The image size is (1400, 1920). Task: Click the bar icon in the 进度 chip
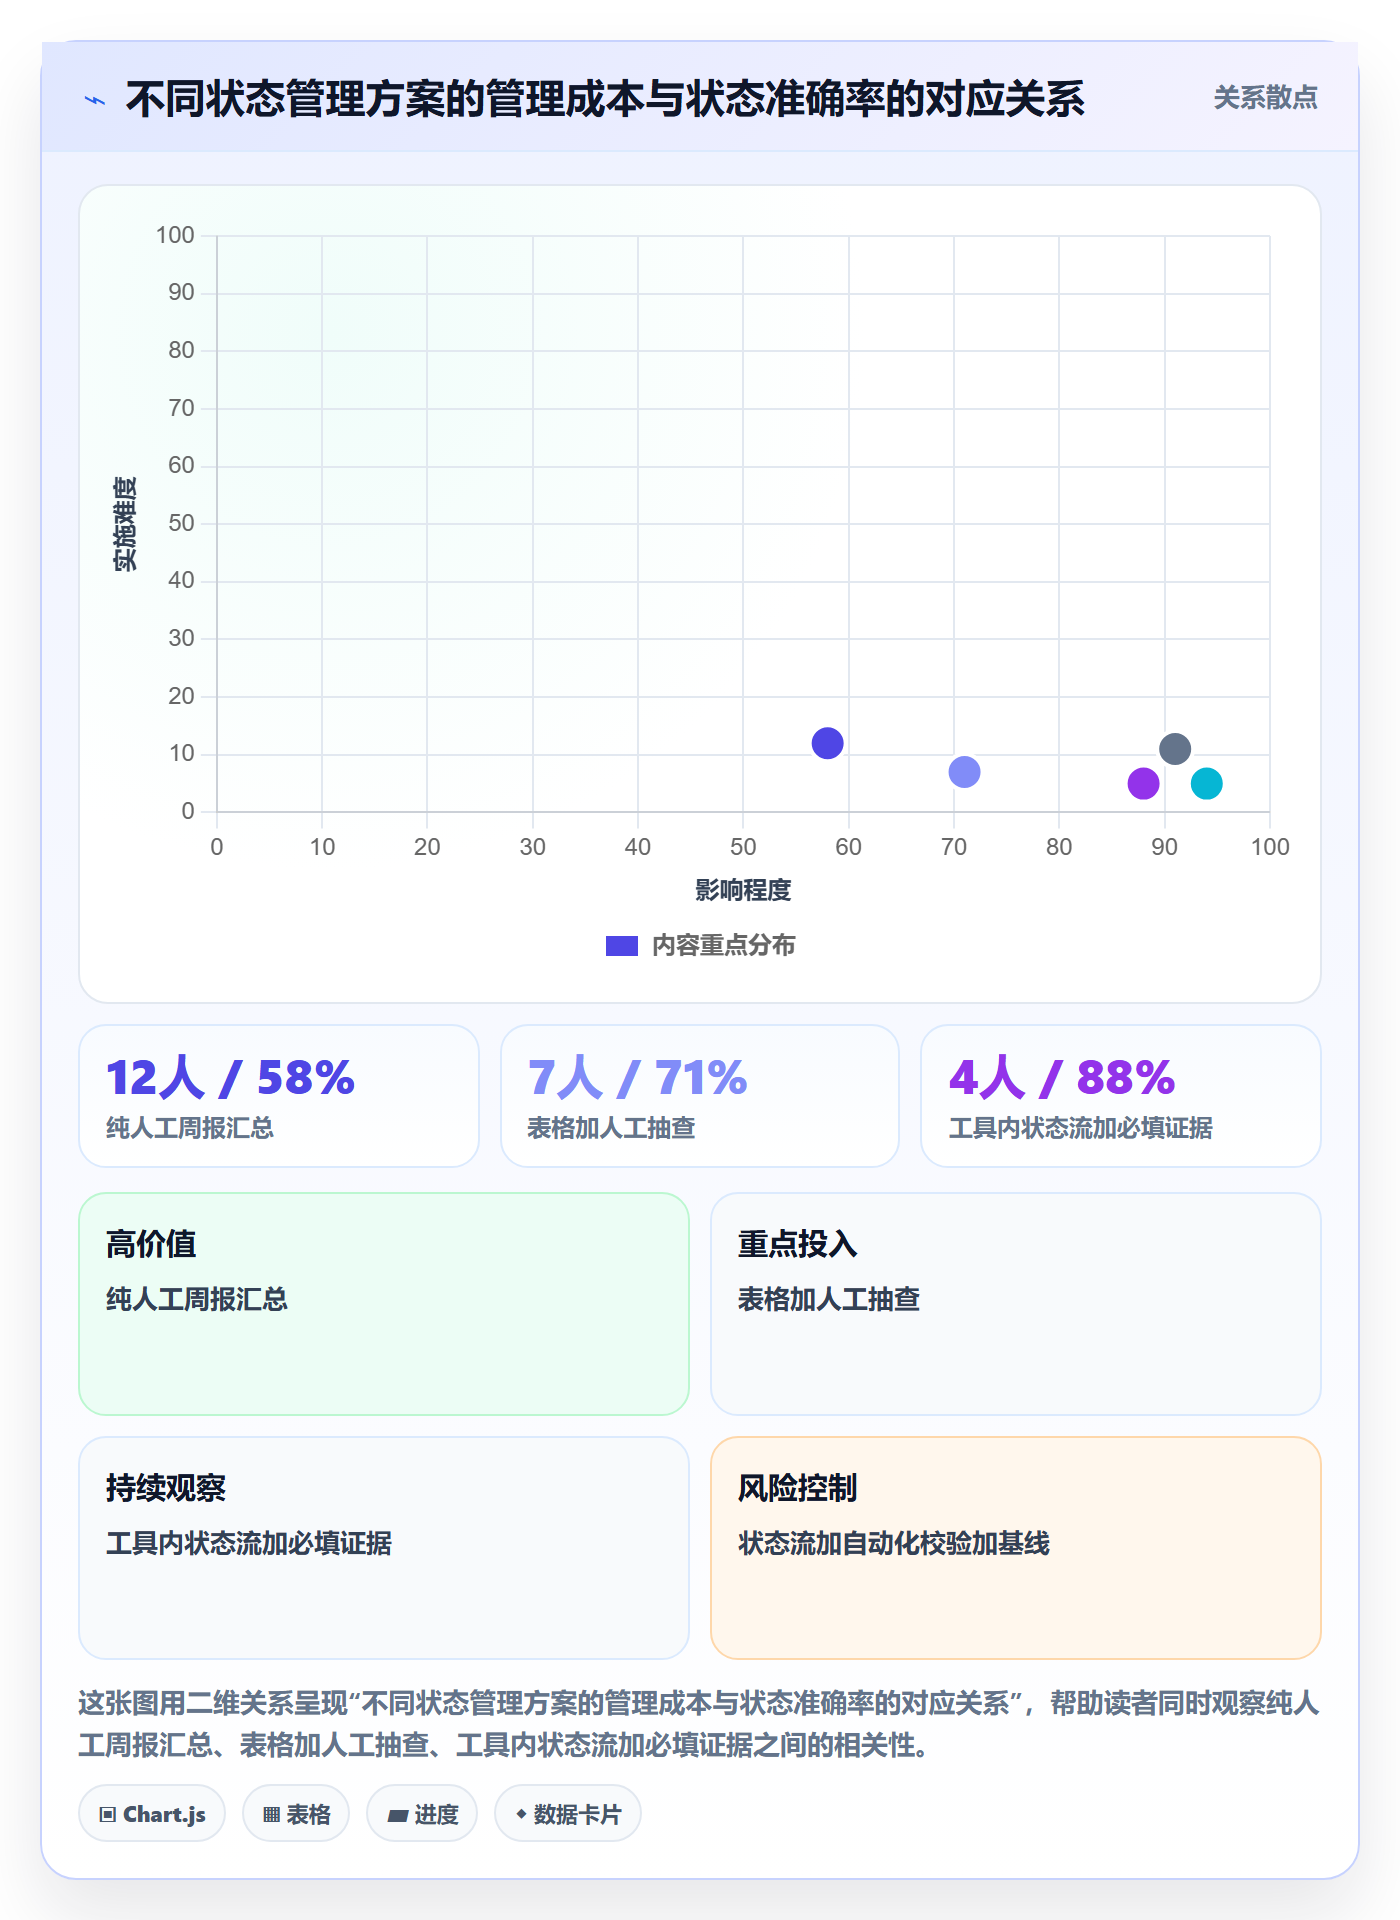pos(397,1816)
